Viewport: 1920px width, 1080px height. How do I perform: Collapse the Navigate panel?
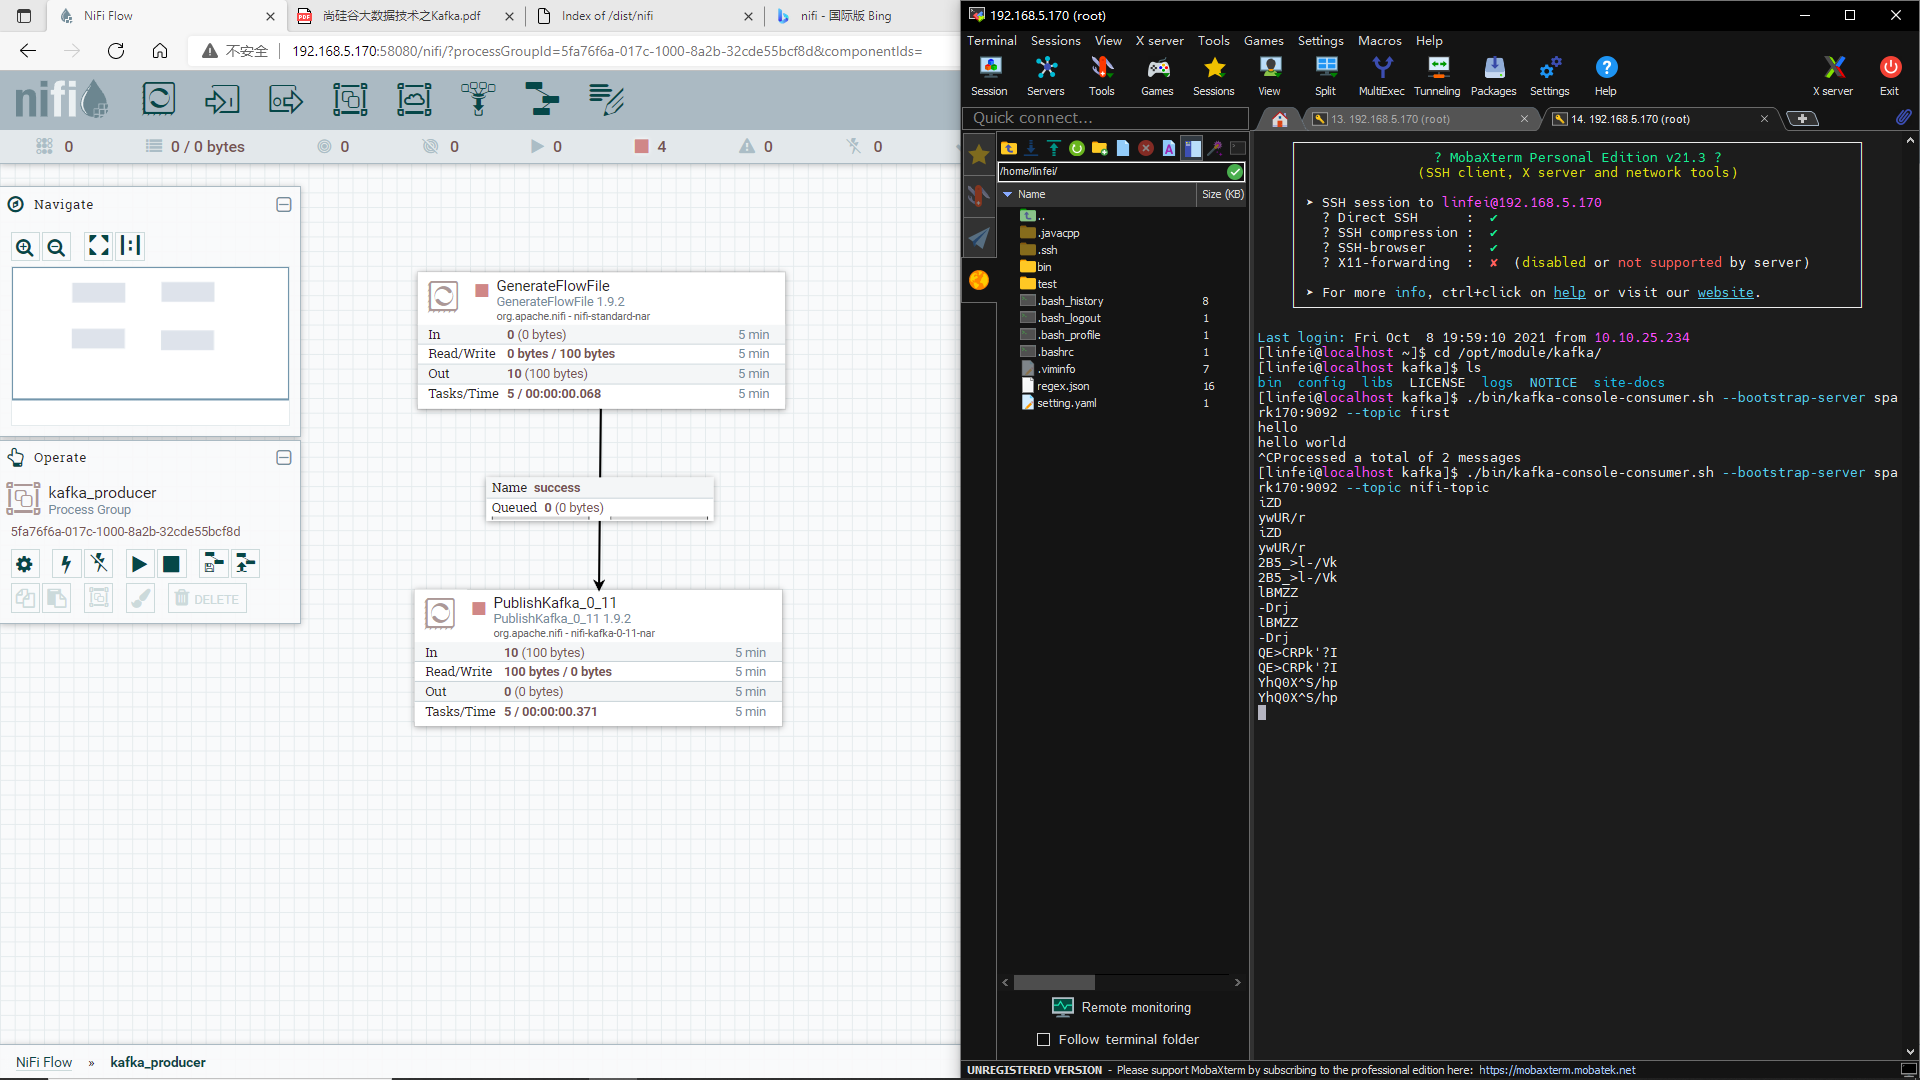(x=284, y=204)
